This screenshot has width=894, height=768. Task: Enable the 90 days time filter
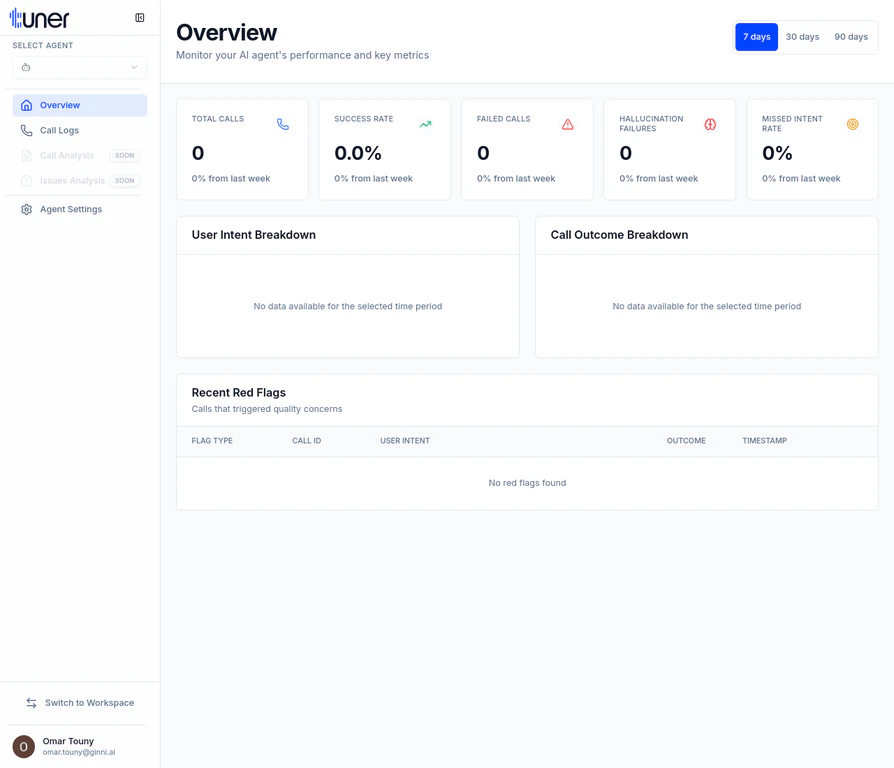(x=850, y=37)
